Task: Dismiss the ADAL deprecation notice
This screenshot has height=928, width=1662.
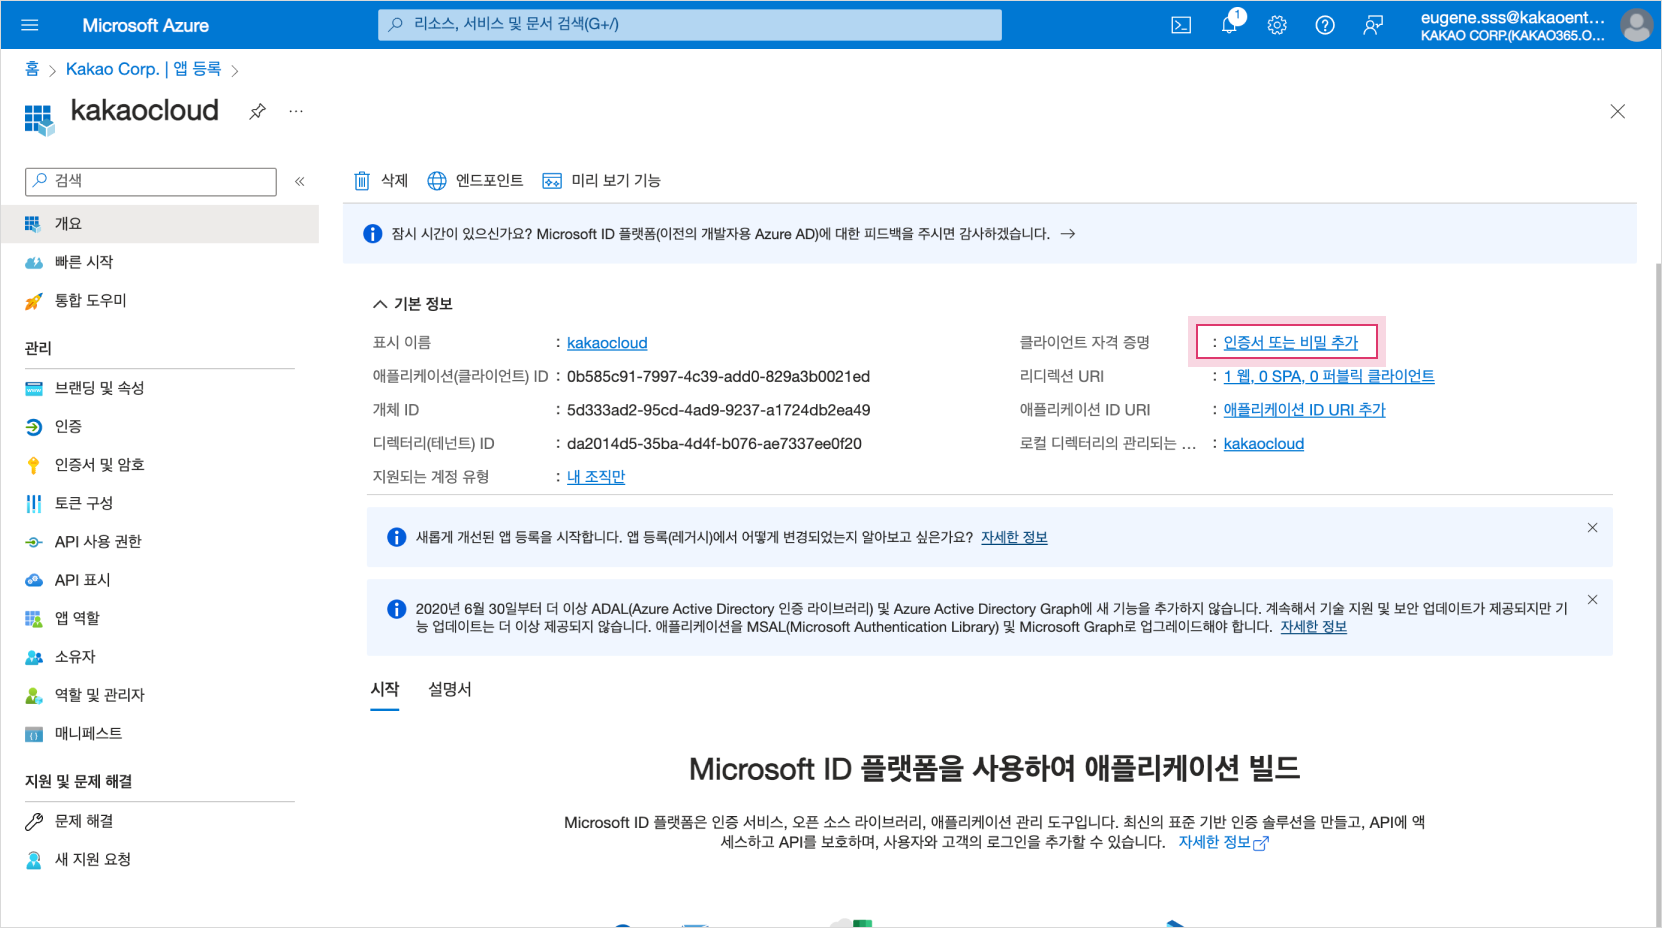Action: pyautogui.click(x=1592, y=600)
